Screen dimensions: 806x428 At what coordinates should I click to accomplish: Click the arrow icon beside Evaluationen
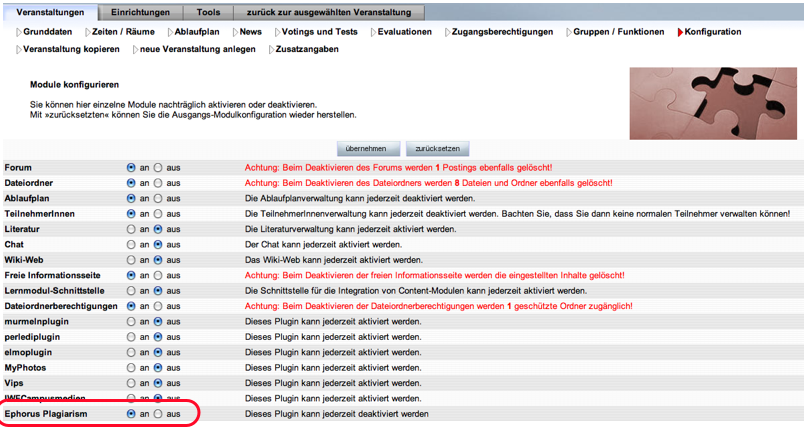coord(374,32)
